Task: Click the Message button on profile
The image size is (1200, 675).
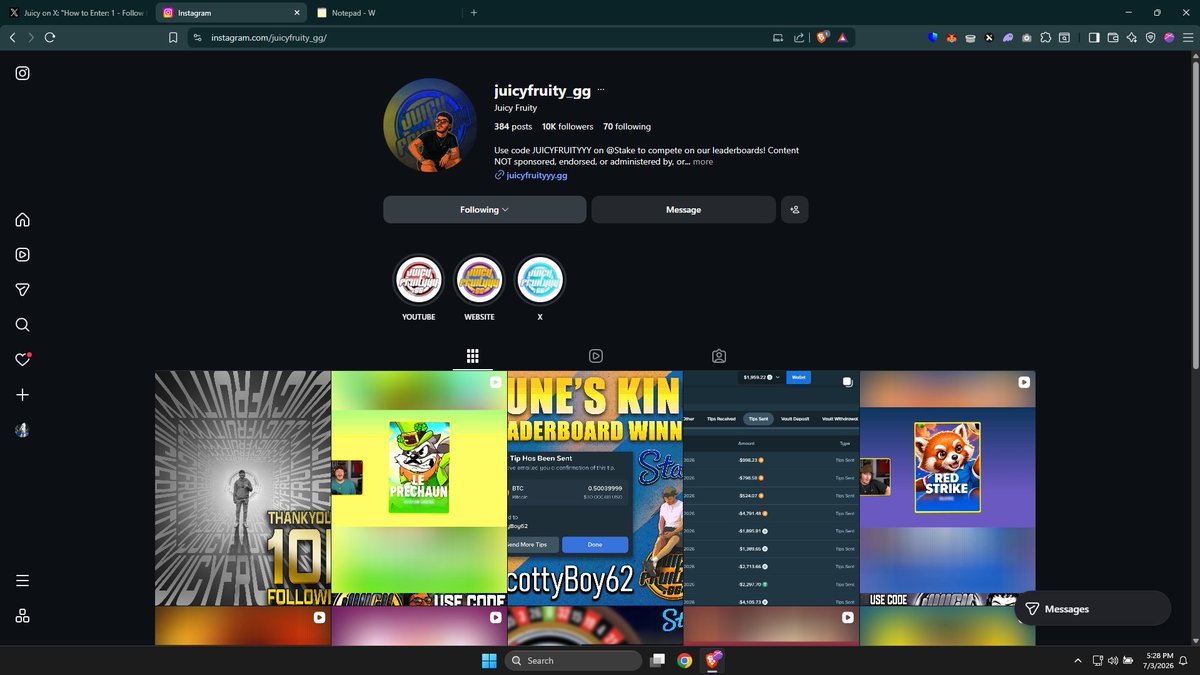Action: point(683,210)
